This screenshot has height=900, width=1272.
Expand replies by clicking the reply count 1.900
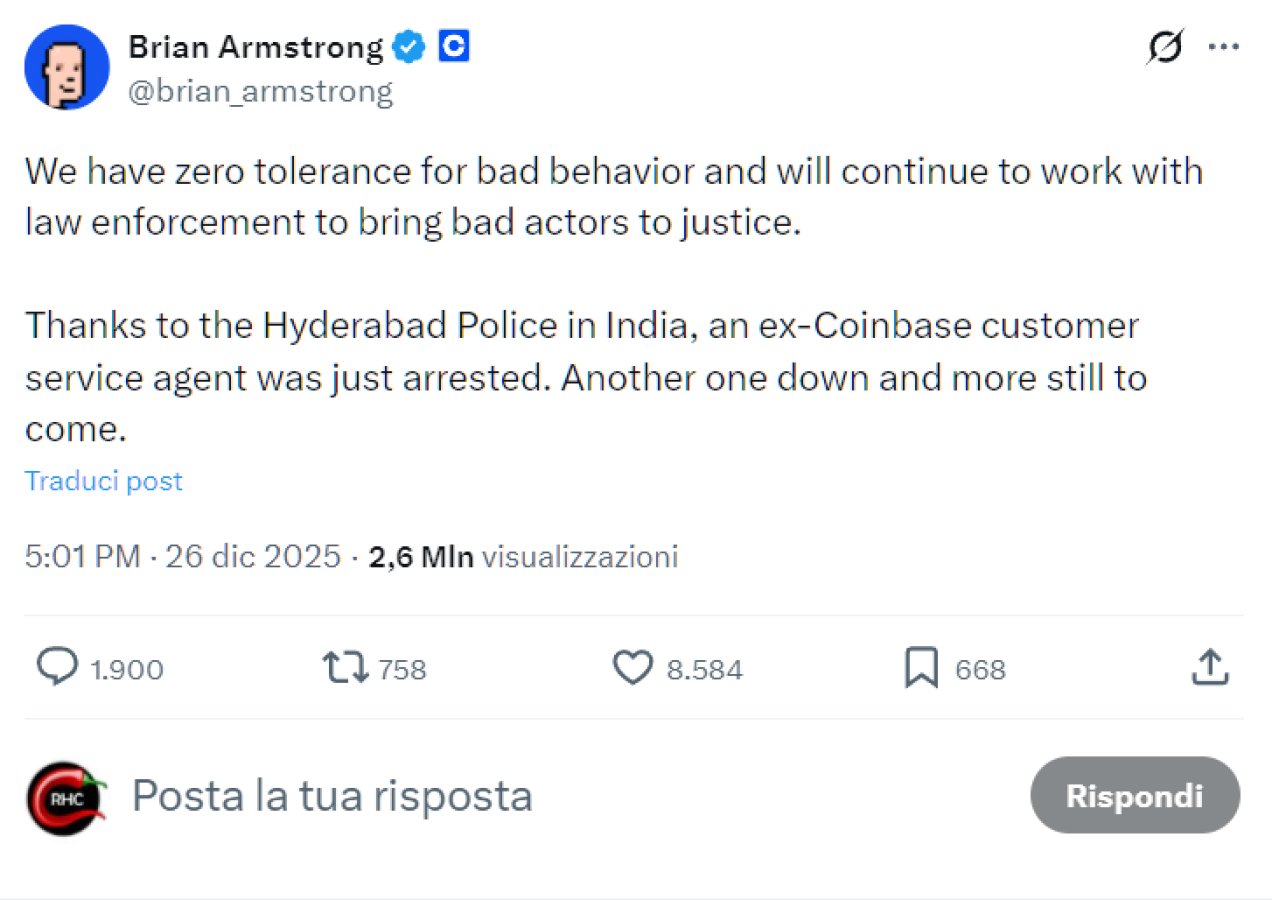coord(127,671)
